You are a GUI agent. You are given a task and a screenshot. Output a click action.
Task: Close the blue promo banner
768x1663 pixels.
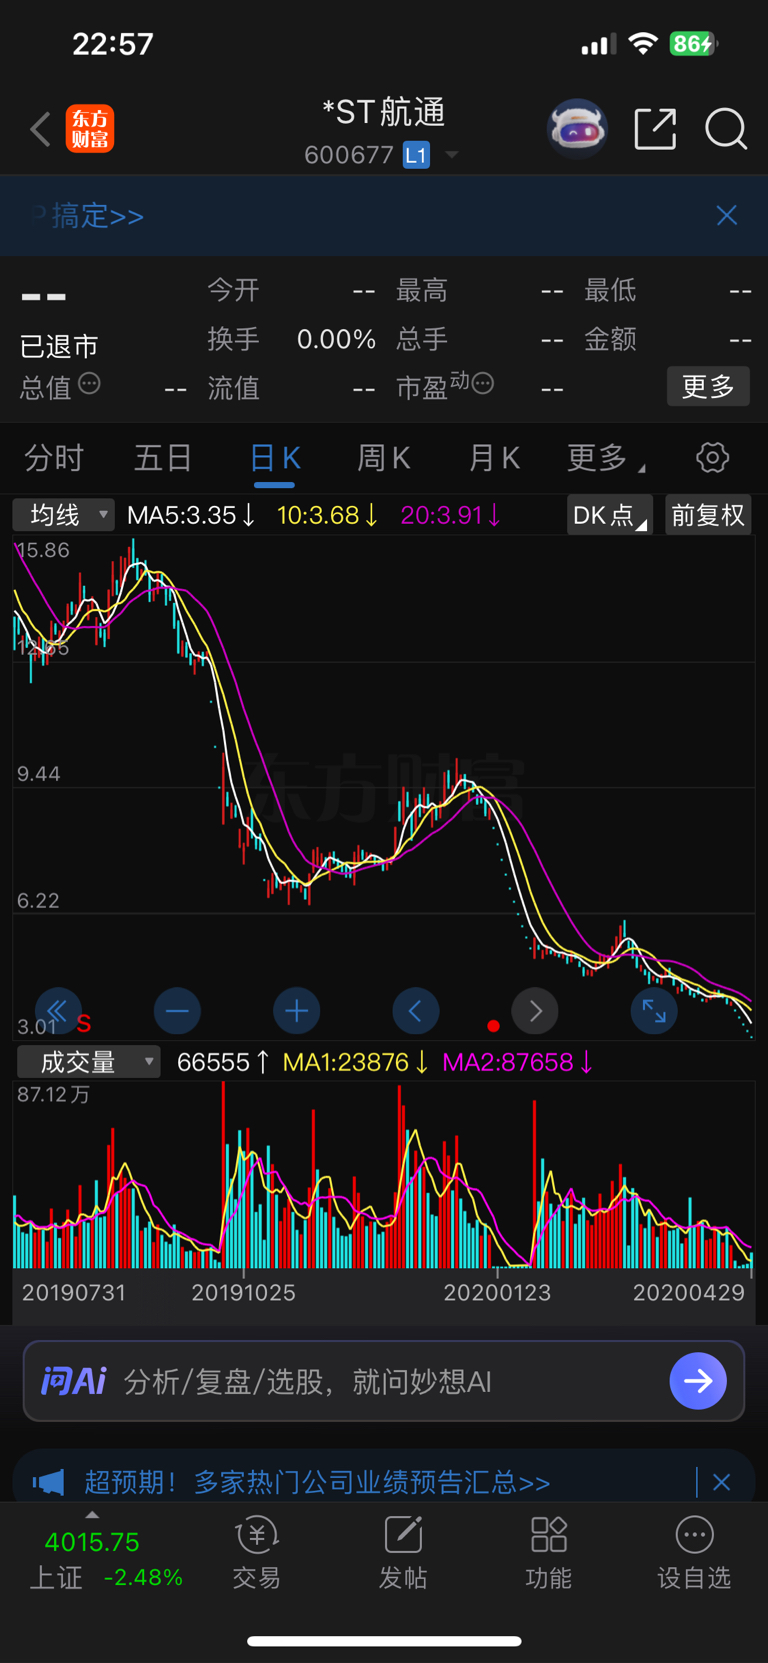tap(727, 215)
